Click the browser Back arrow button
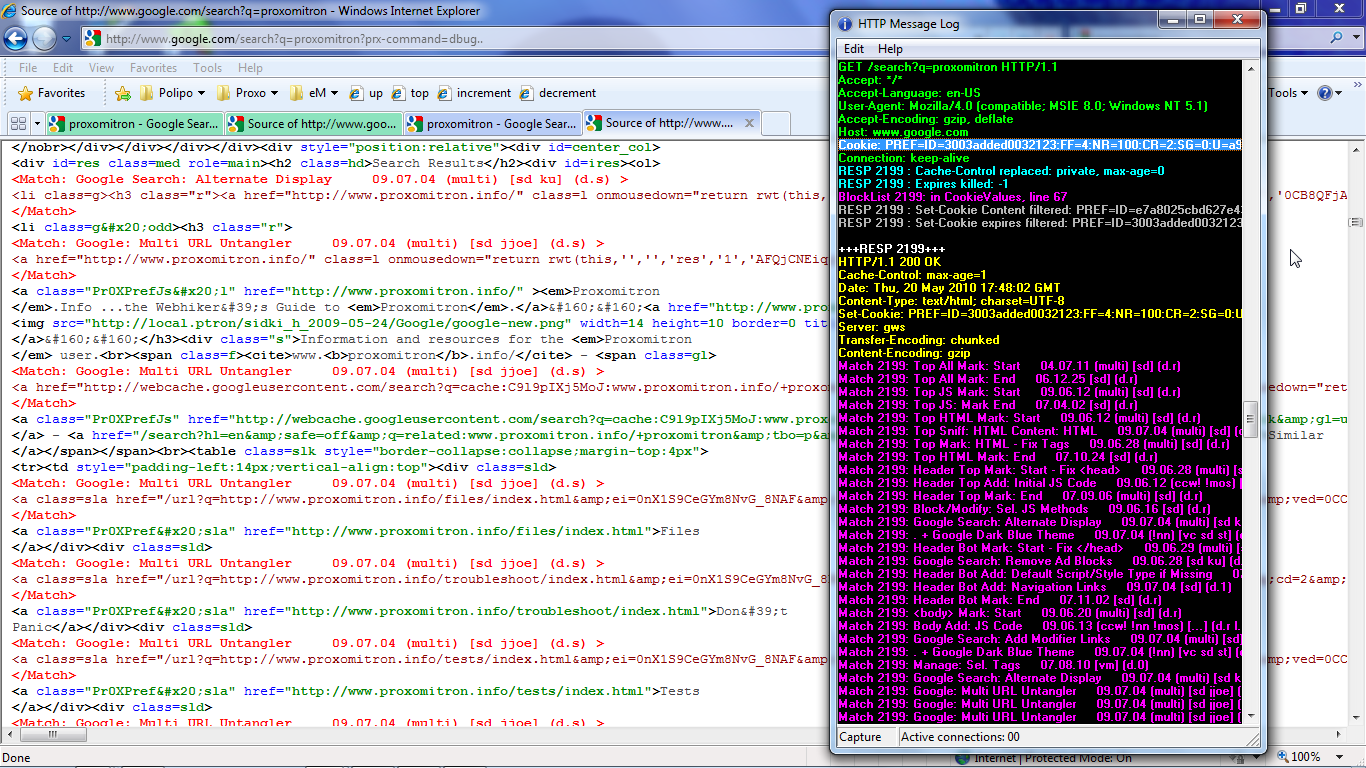The width and height of the screenshot is (1366, 768). [x=15, y=39]
